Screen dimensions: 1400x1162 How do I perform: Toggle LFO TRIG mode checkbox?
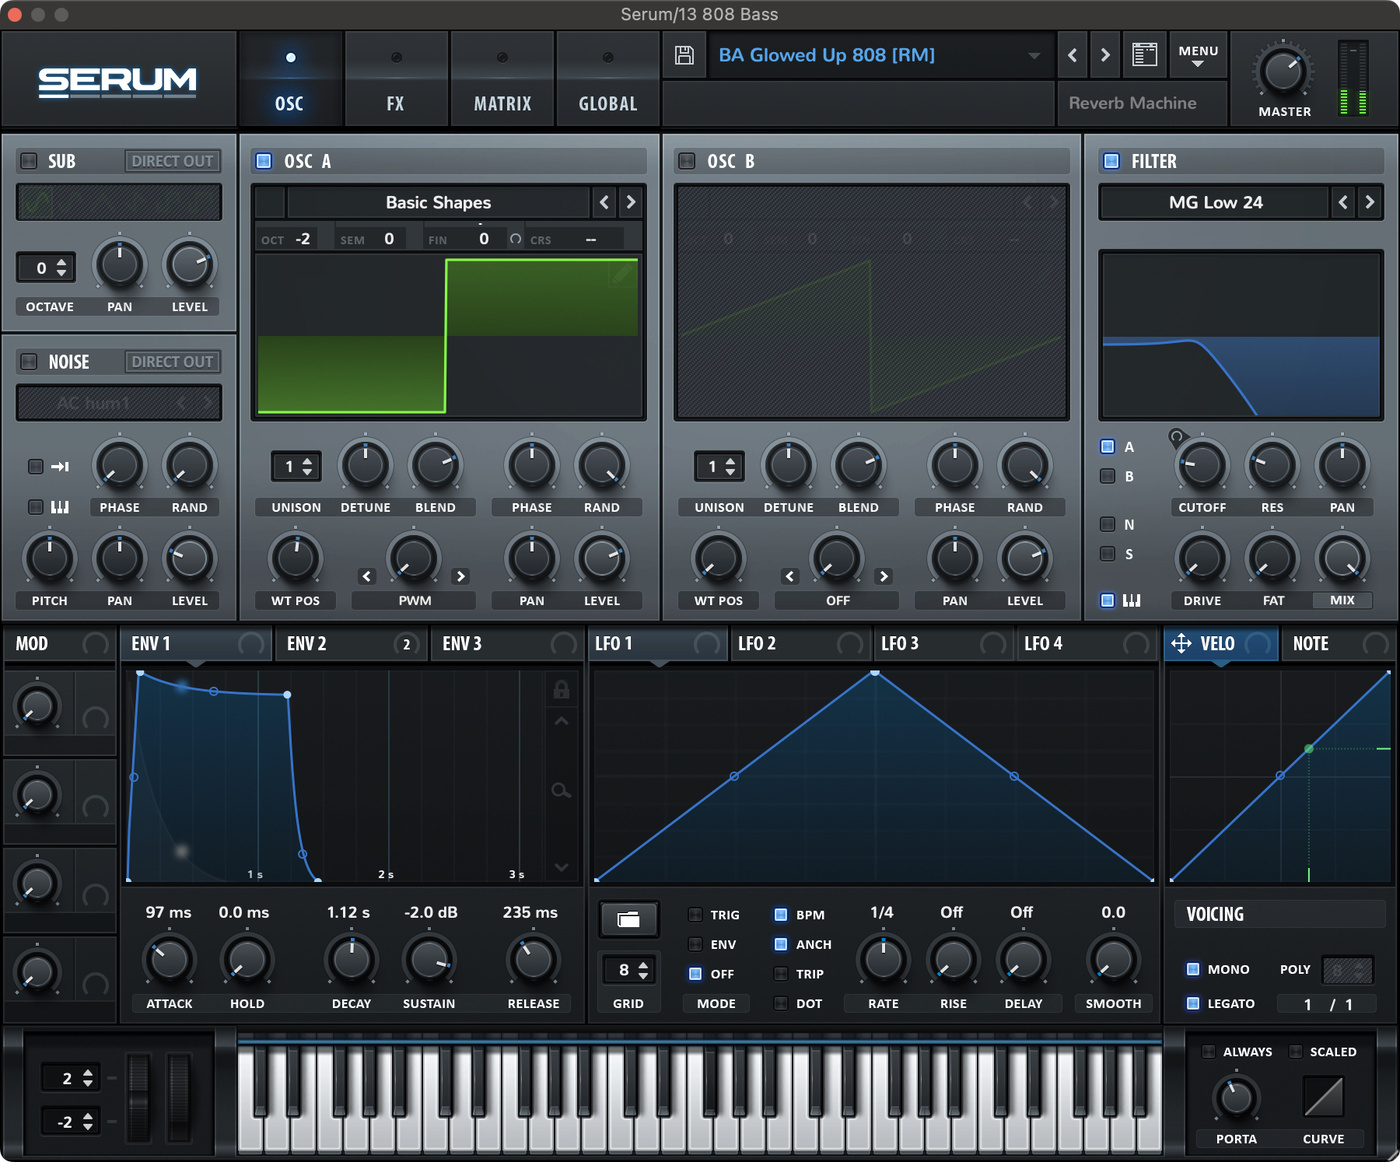(x=695, y=914)
